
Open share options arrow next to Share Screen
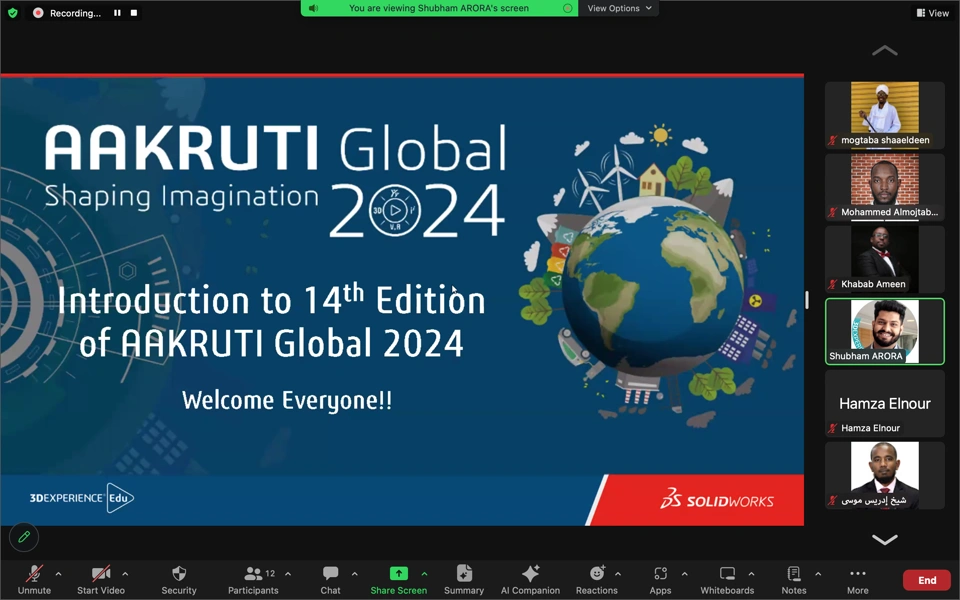click(424, 574)
